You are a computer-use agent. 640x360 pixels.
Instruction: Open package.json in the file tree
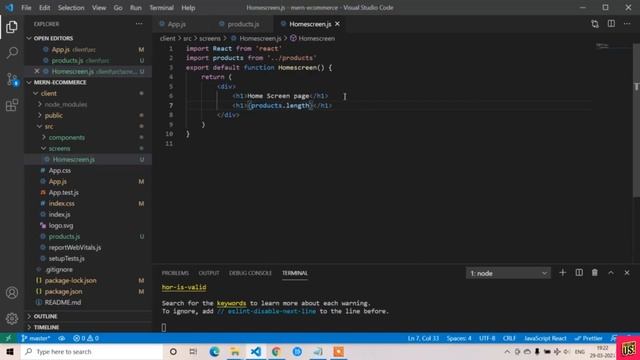(x=64, y=291)
